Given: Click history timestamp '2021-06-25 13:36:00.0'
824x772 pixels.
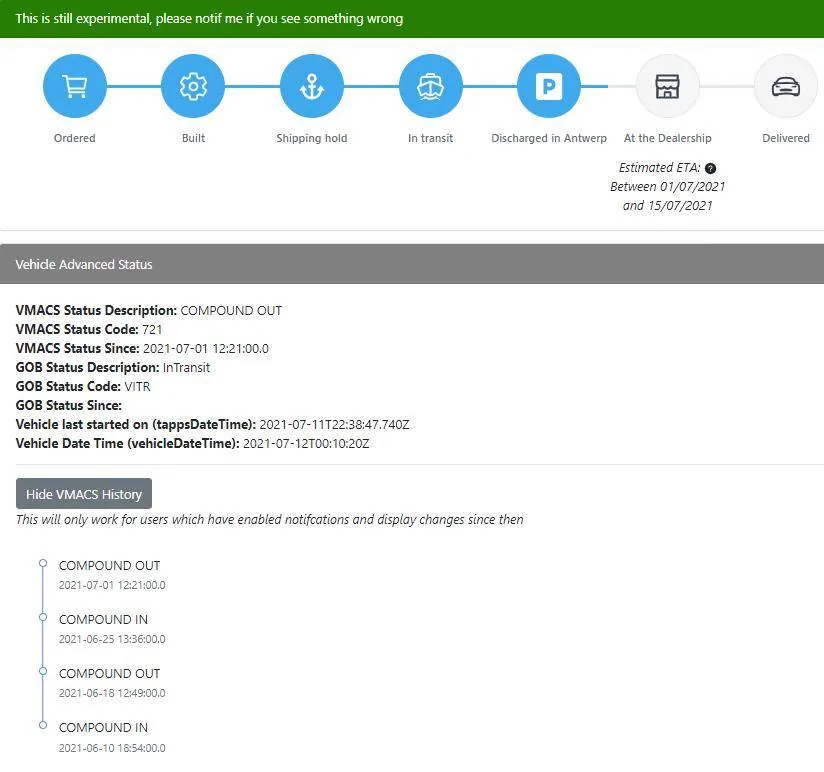Looking at the screenshot, I should point(112,639).
